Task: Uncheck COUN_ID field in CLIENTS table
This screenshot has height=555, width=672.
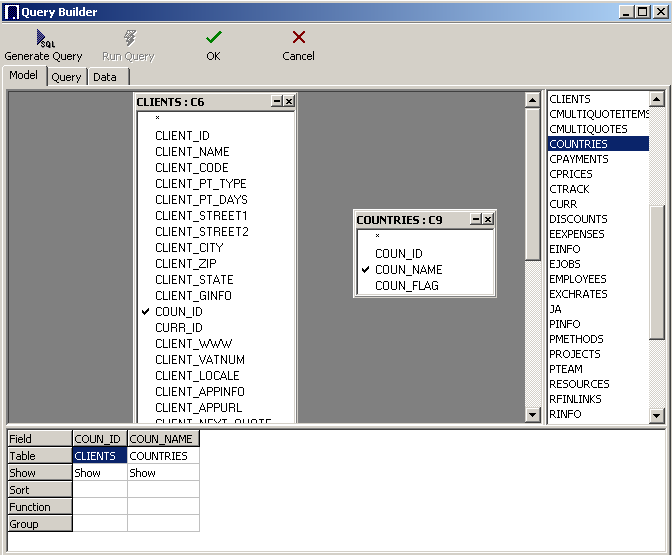Action: tap(146, 312)
